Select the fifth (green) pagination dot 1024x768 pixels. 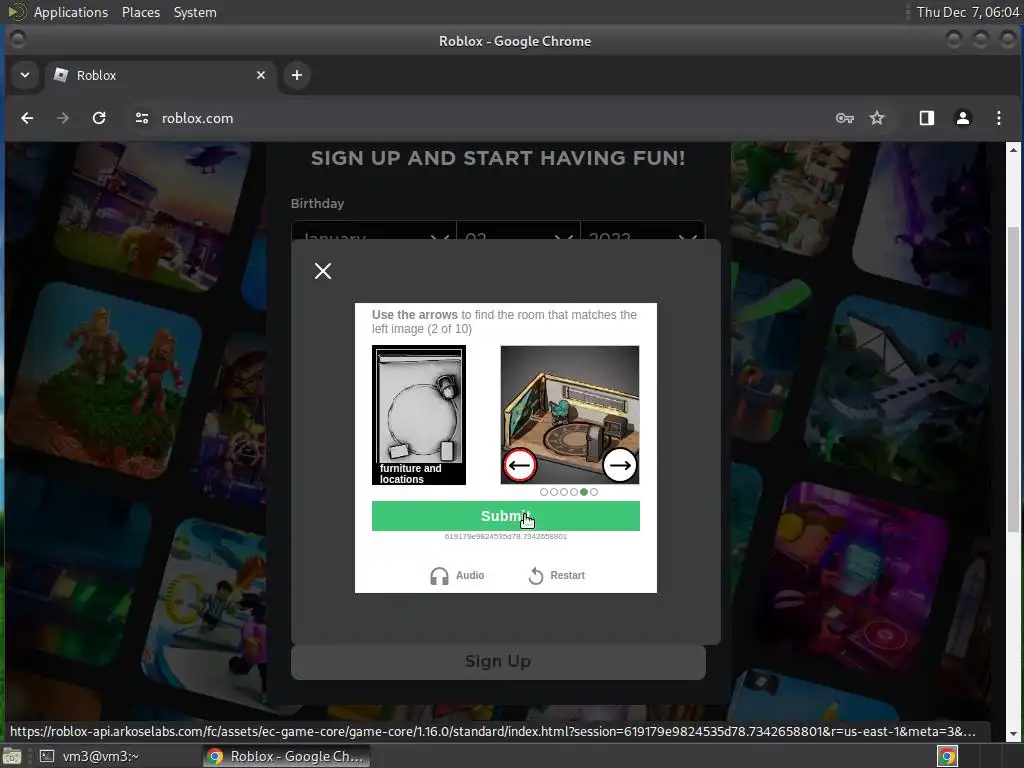click(x=584, y=492)
